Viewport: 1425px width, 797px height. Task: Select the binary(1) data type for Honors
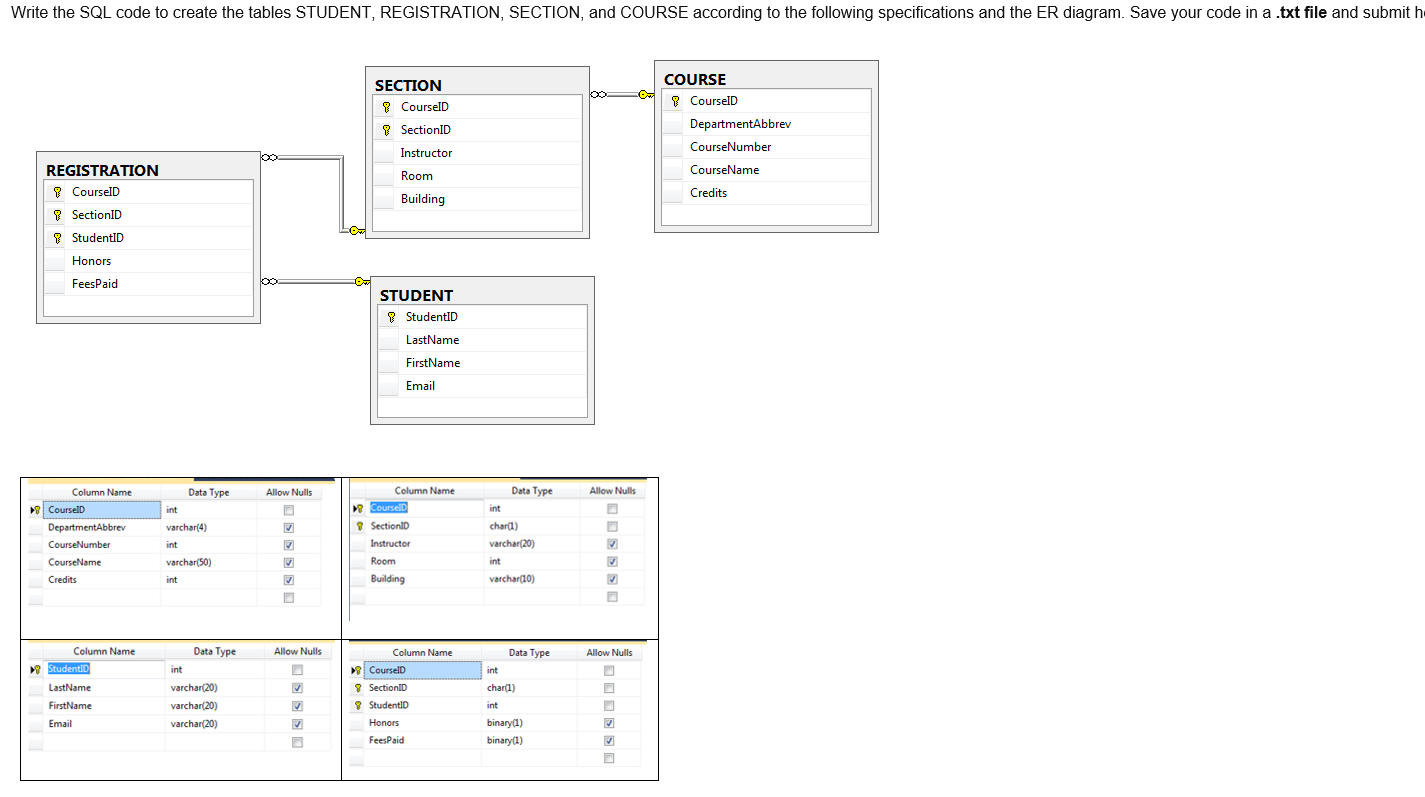(530, 723)
